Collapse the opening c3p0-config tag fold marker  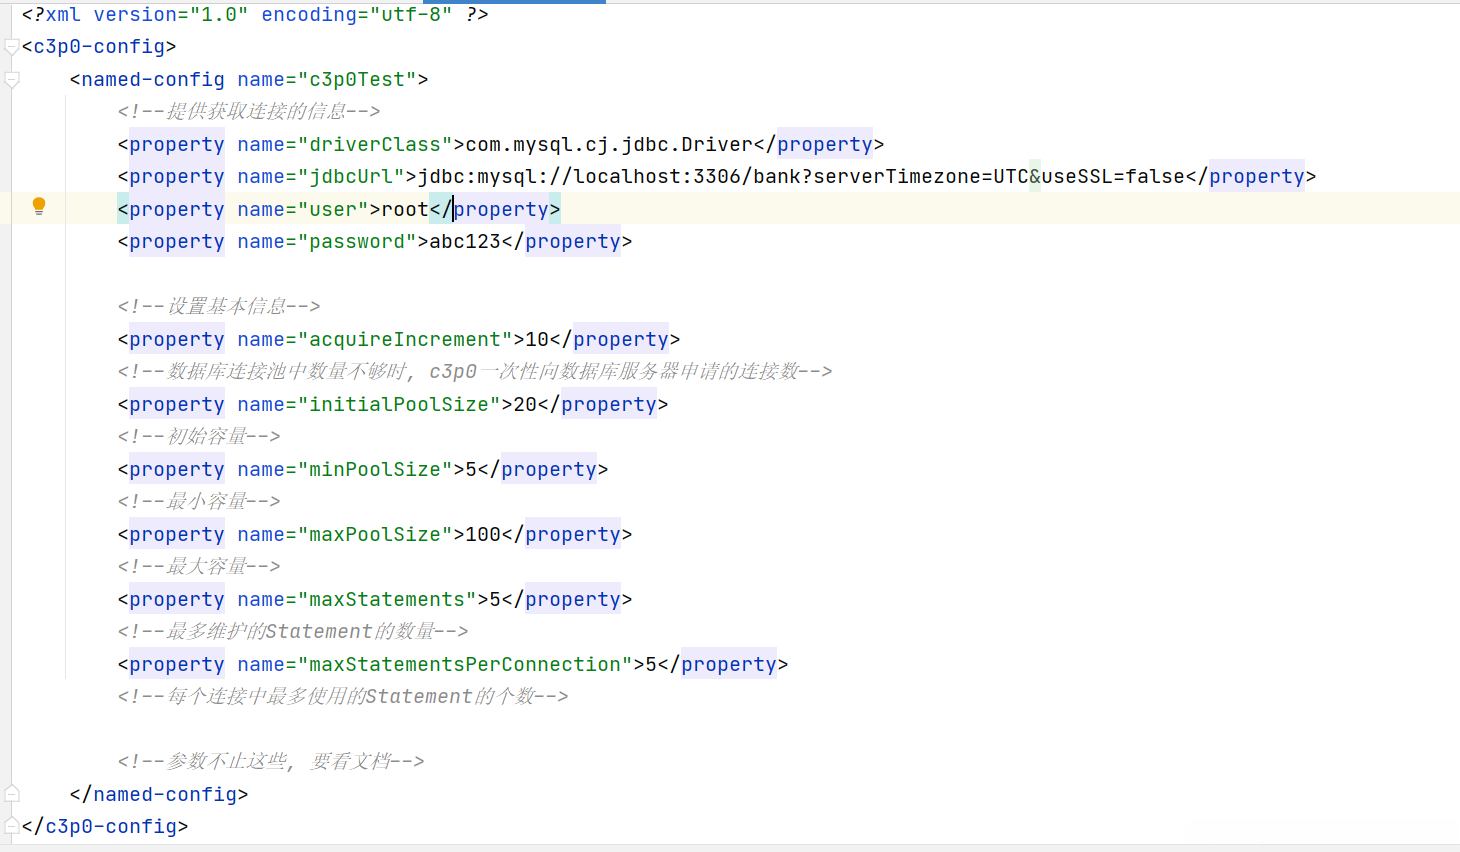[12, 47]
